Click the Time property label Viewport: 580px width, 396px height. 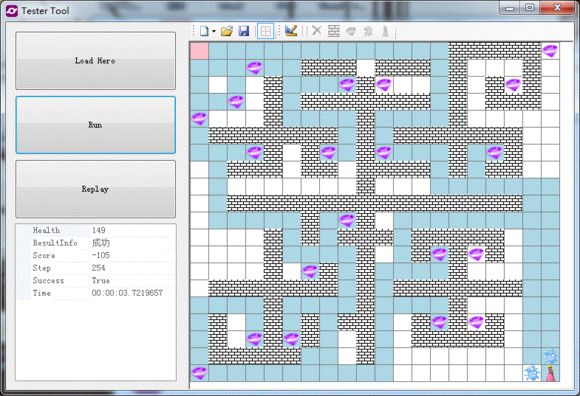point(41,293)
